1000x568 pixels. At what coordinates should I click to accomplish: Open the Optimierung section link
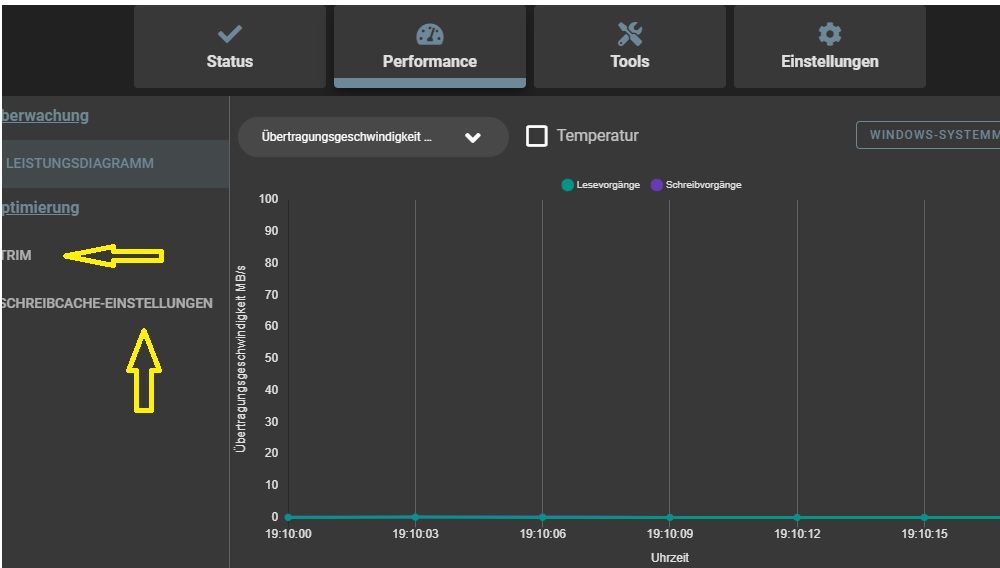pyautogui.click(x=41, y=207)
